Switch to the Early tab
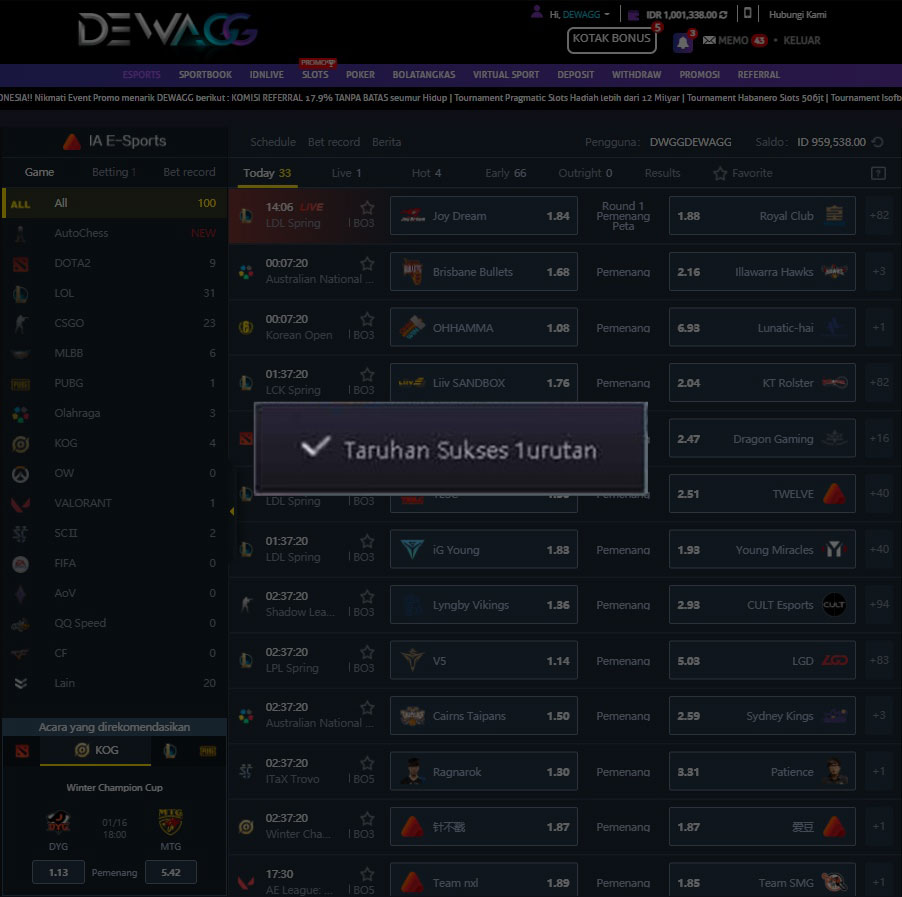This screenshot has width=902, height=897. pyautogui.click(x=506, y=173)
